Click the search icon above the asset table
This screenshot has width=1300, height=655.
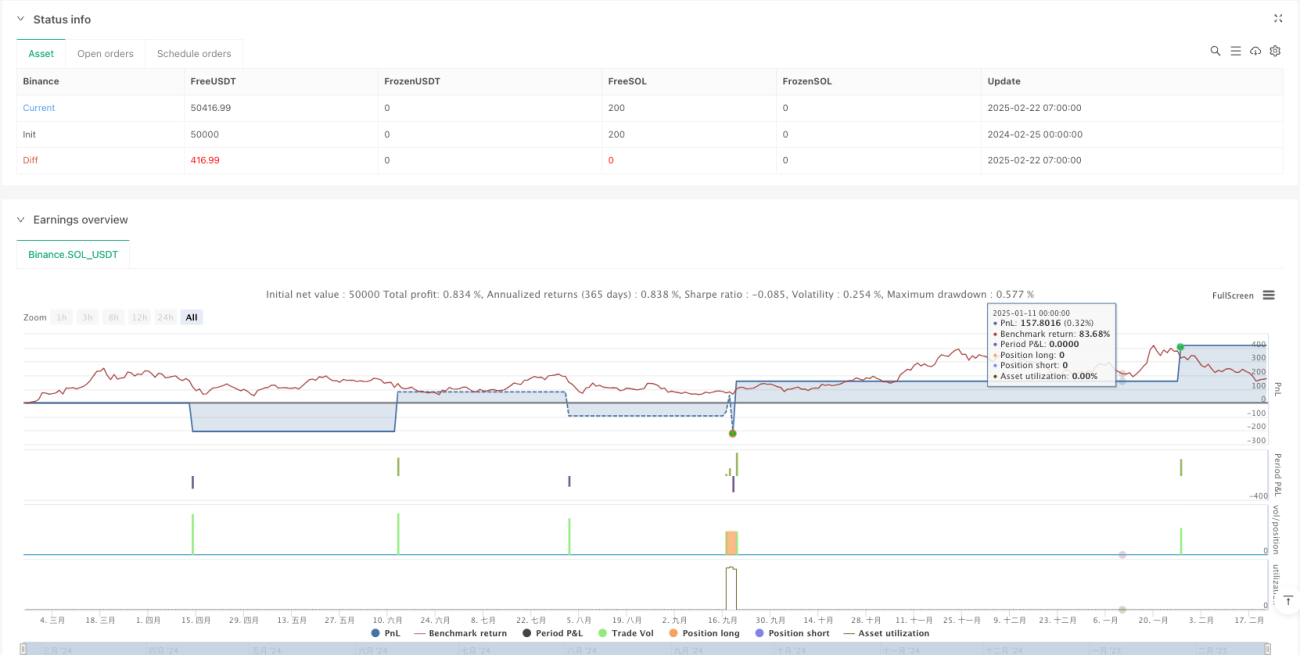point(1215,51)
